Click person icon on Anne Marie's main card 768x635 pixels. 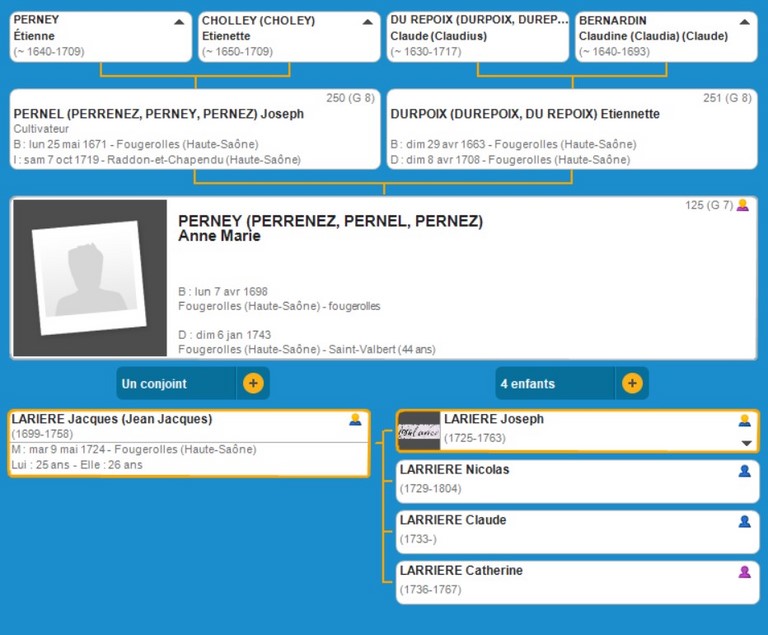pyautogui.click(x=742, y=206)
